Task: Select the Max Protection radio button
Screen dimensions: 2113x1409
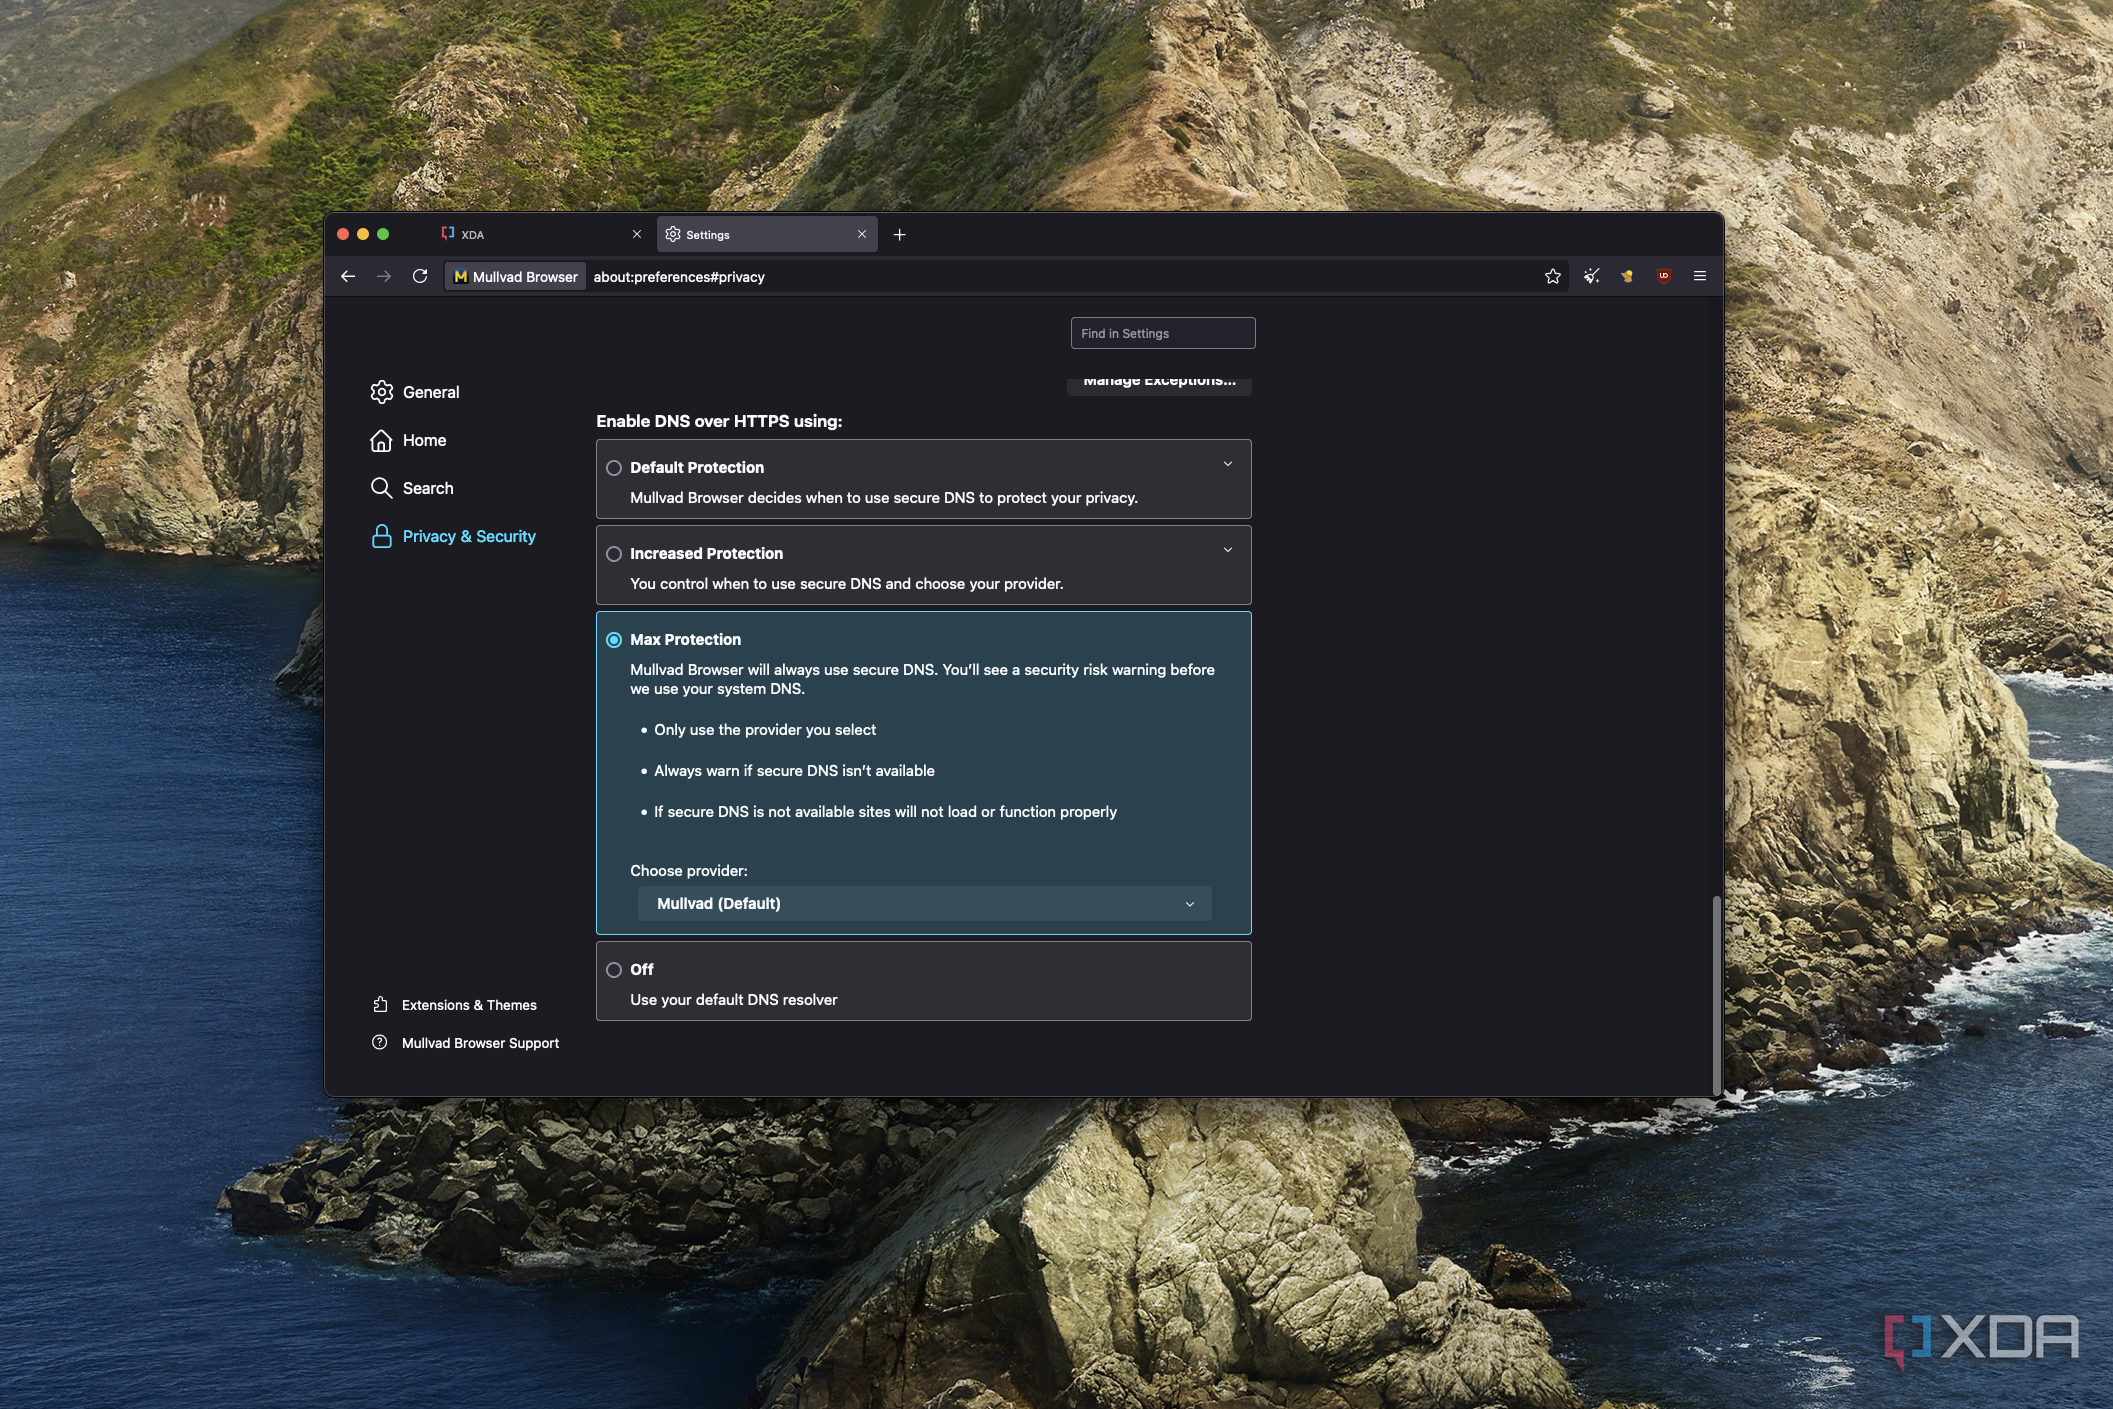Action: point(614,640)
